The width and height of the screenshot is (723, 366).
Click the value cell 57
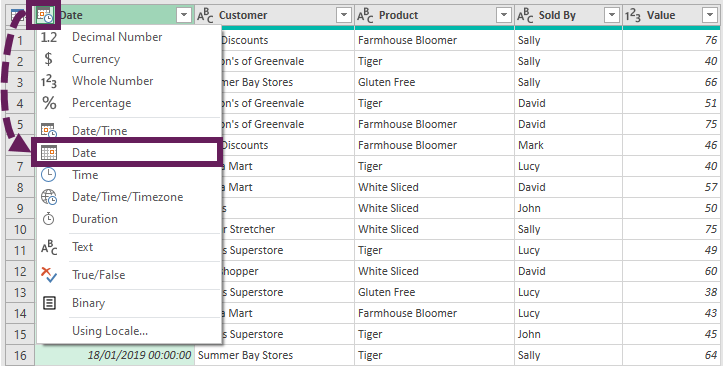pos(672,187)
